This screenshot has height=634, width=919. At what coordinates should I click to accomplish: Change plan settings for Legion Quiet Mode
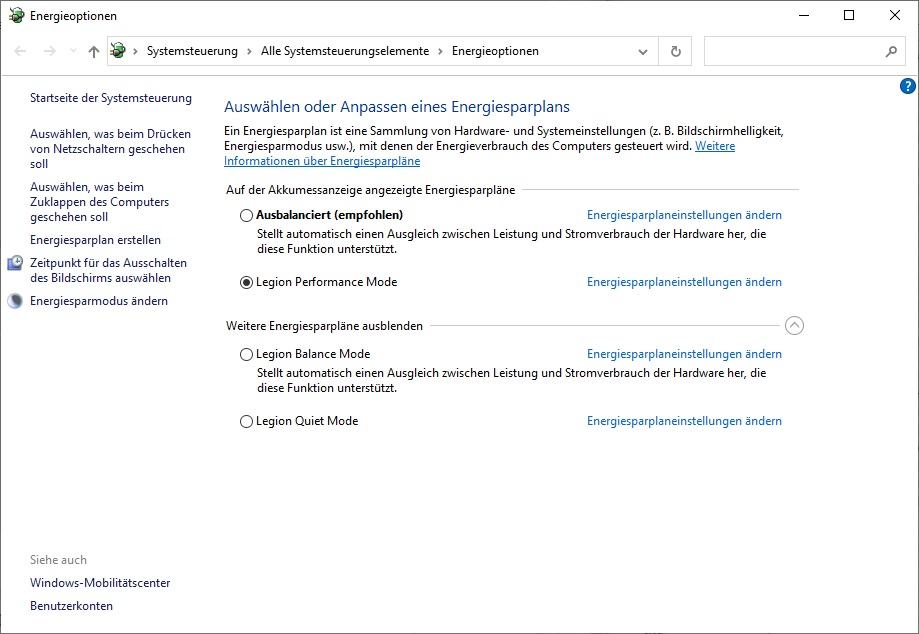(684, 421)
